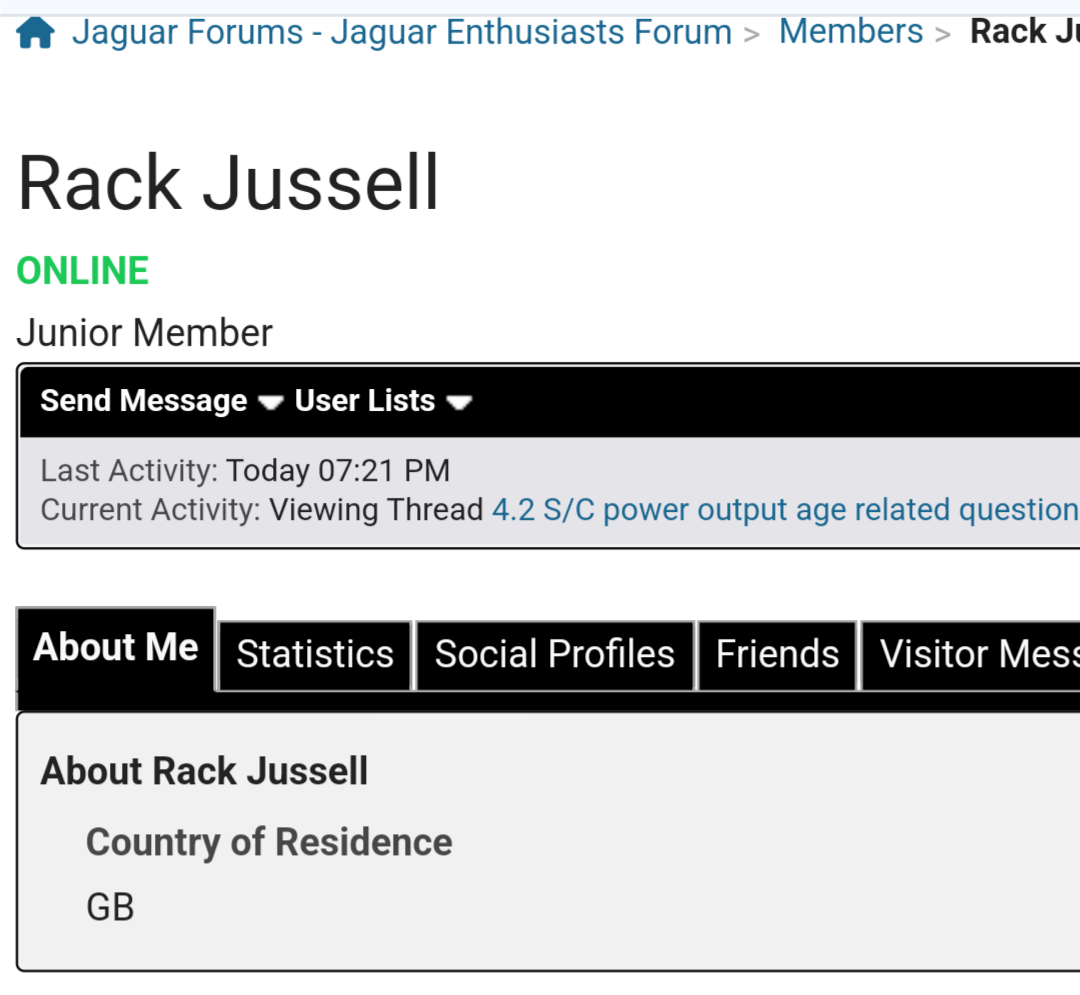Click the Country of Residence label
This screenshot has height=995, width=1080.
(269, 842)
